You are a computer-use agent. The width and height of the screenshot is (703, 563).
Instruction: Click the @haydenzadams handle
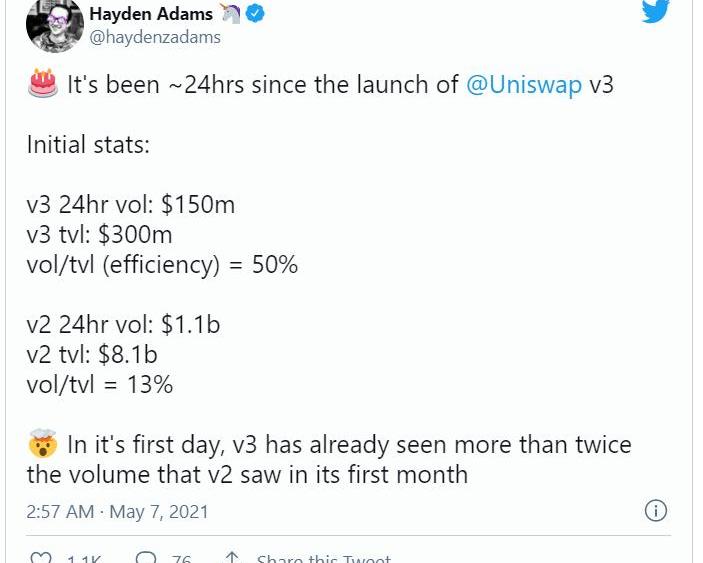click(155, 38)
